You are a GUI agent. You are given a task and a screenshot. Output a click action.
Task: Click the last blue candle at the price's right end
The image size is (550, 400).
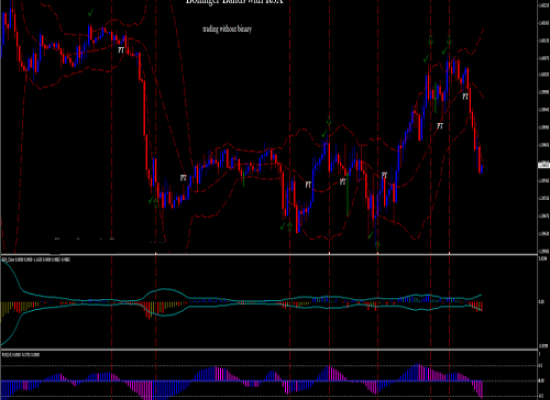coord(482,169)
